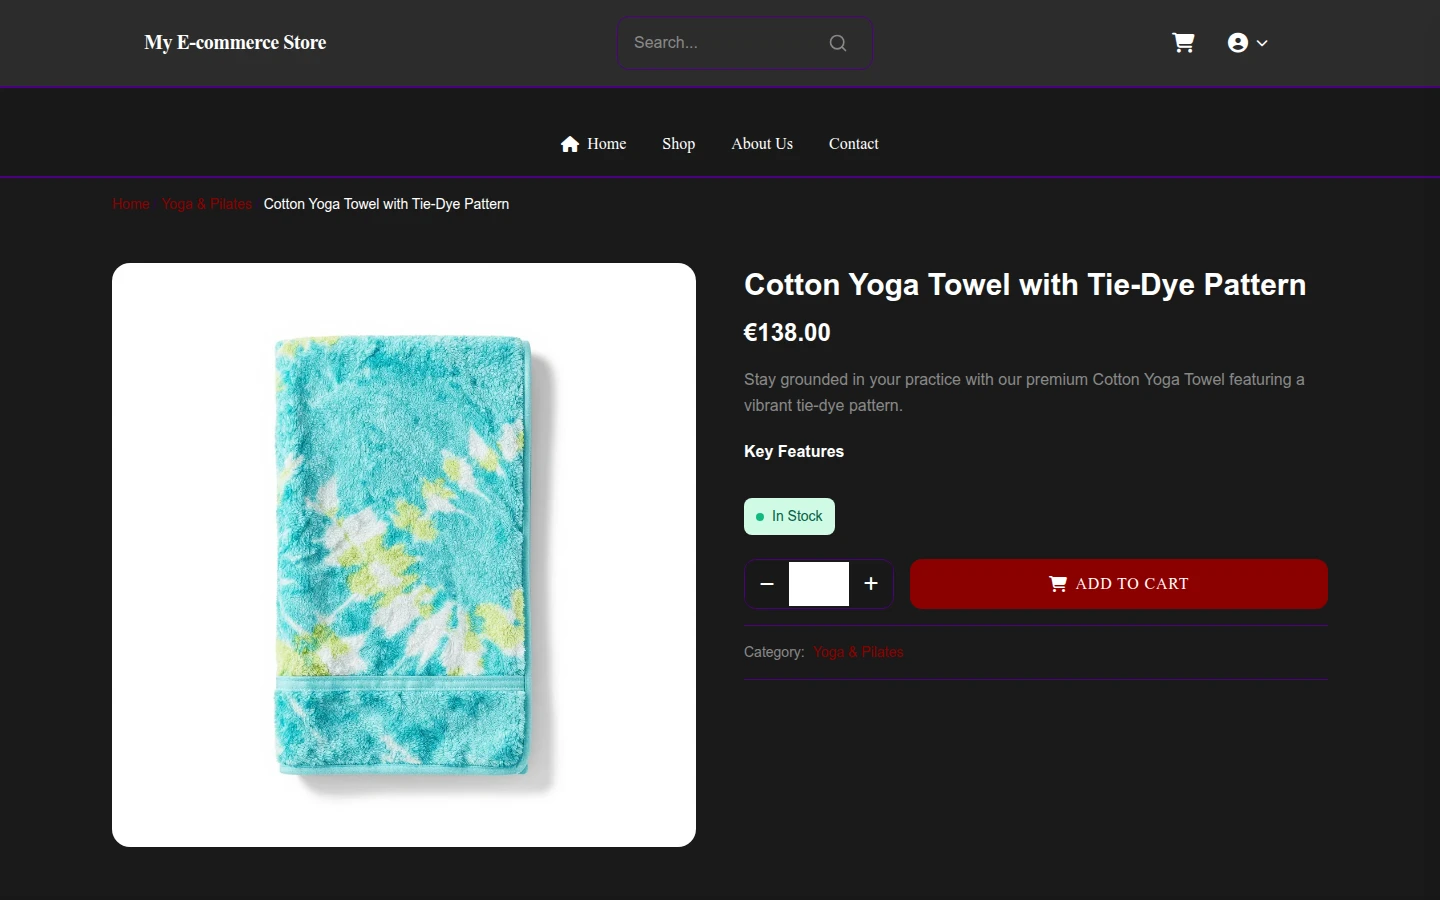
Task: Click Yoga & Pilates breadcrumb link
Action: (x=207, y=204)
